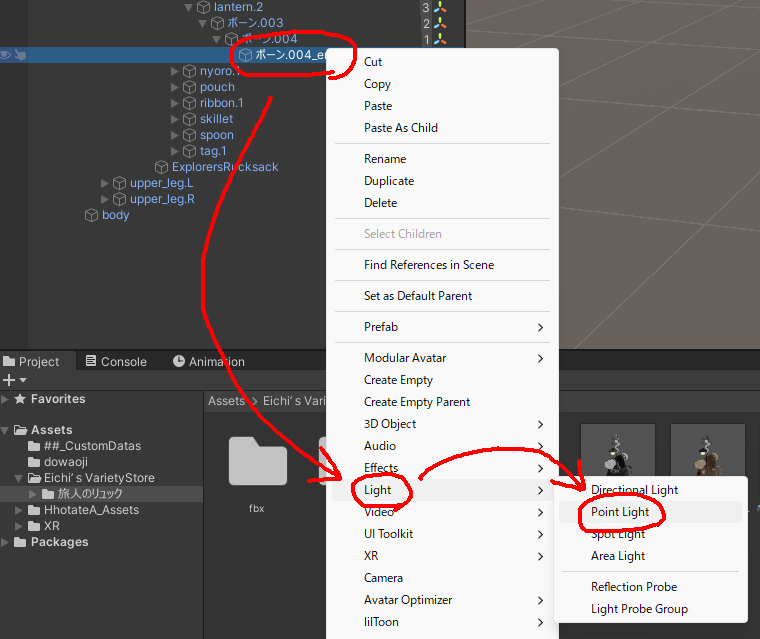Click the plus create-asset button in Project

pos(9,380)
